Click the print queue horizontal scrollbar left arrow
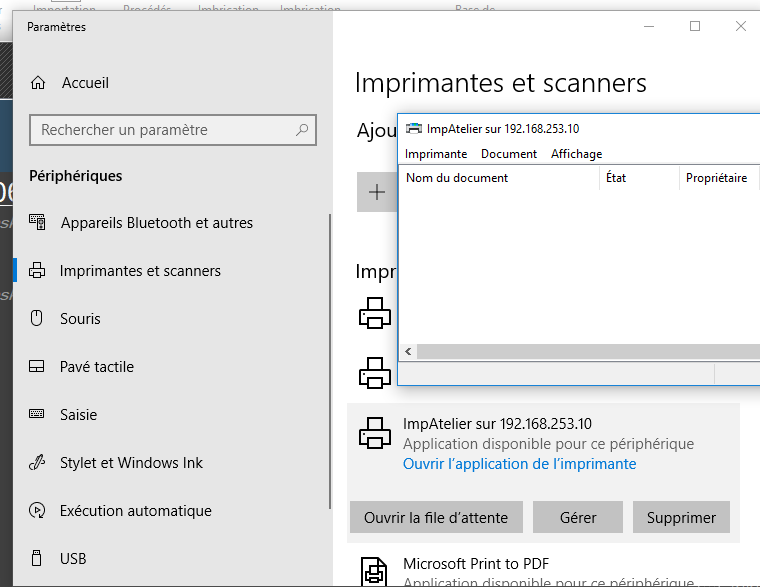Viewport: 760px width, 587px height. [408, 352]
